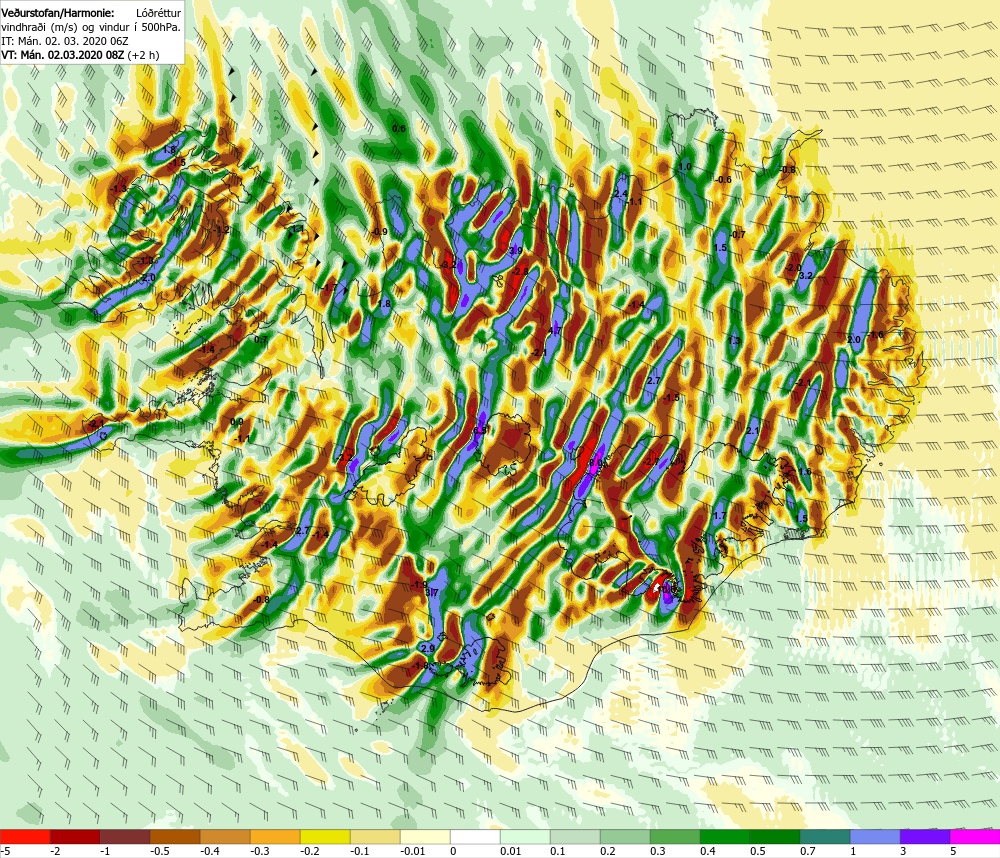The height and width of the screenshot is (858, 1000).
Task: Pick the soft green swatch between 0.2 and 0.3
Action: [625, 836]
